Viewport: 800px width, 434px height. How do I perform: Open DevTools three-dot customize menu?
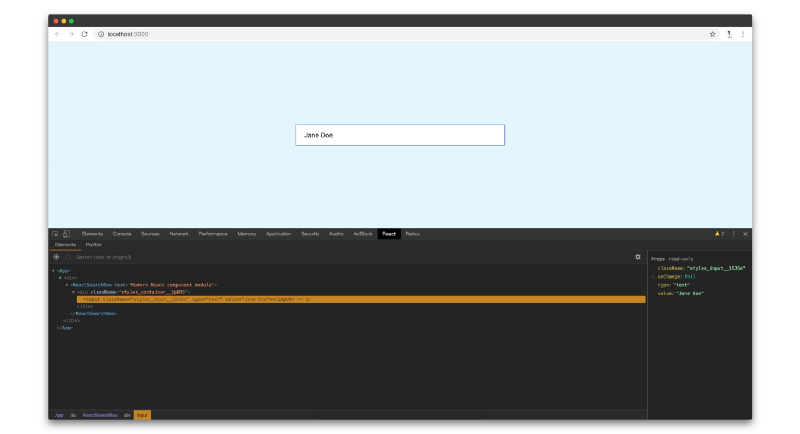pyautogui.click(x=733, y=233)
